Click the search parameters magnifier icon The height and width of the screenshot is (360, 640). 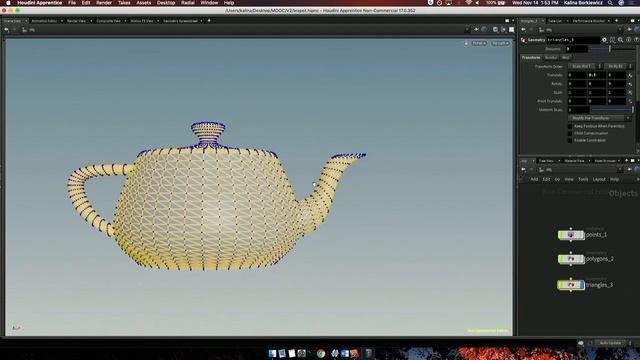[620, 40]
